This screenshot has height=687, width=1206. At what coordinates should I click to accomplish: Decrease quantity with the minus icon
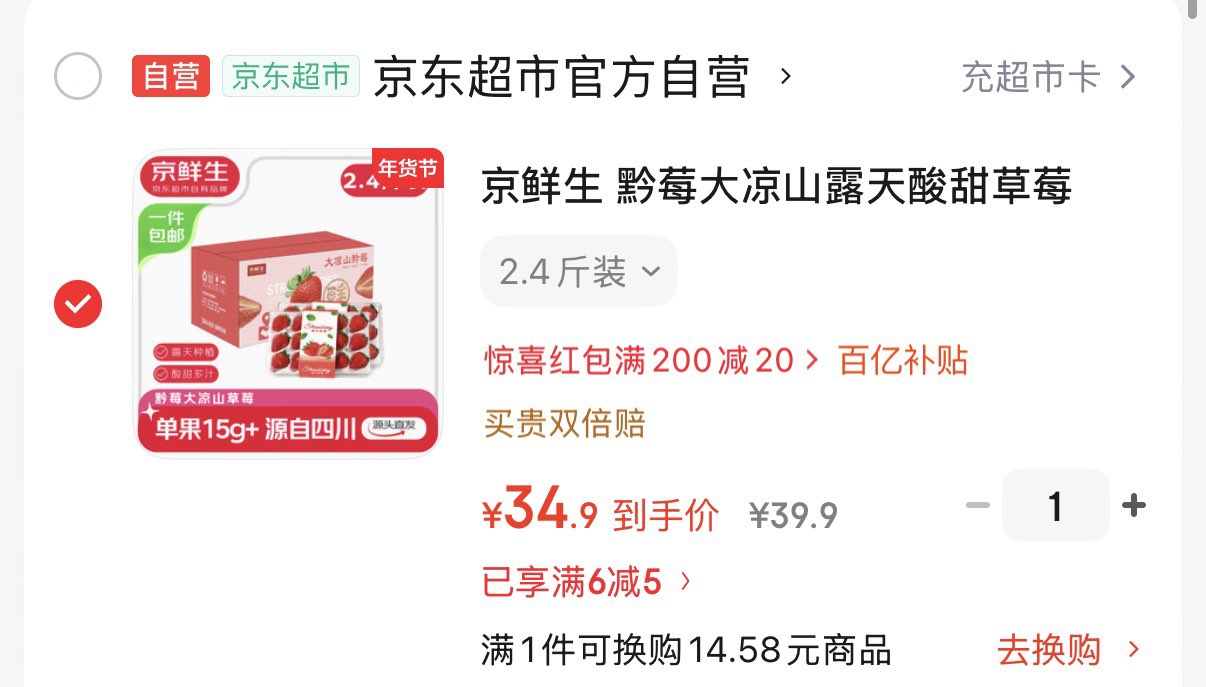[977, 506]
